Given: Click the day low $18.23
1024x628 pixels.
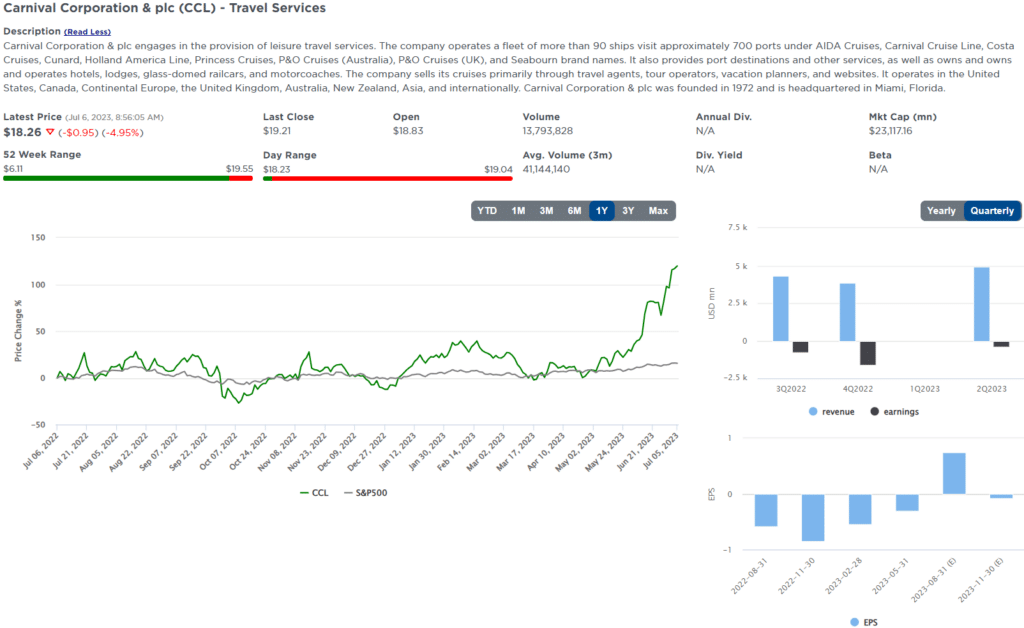Looking at the screenshot, I should pos(277,169).
